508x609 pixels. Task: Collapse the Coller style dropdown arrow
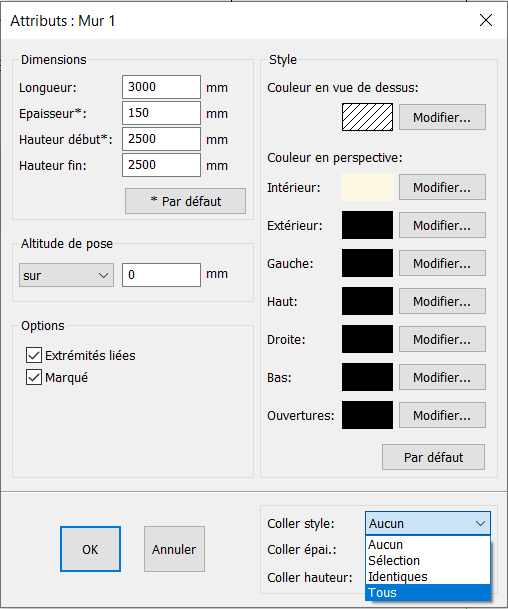pos(480,524)
